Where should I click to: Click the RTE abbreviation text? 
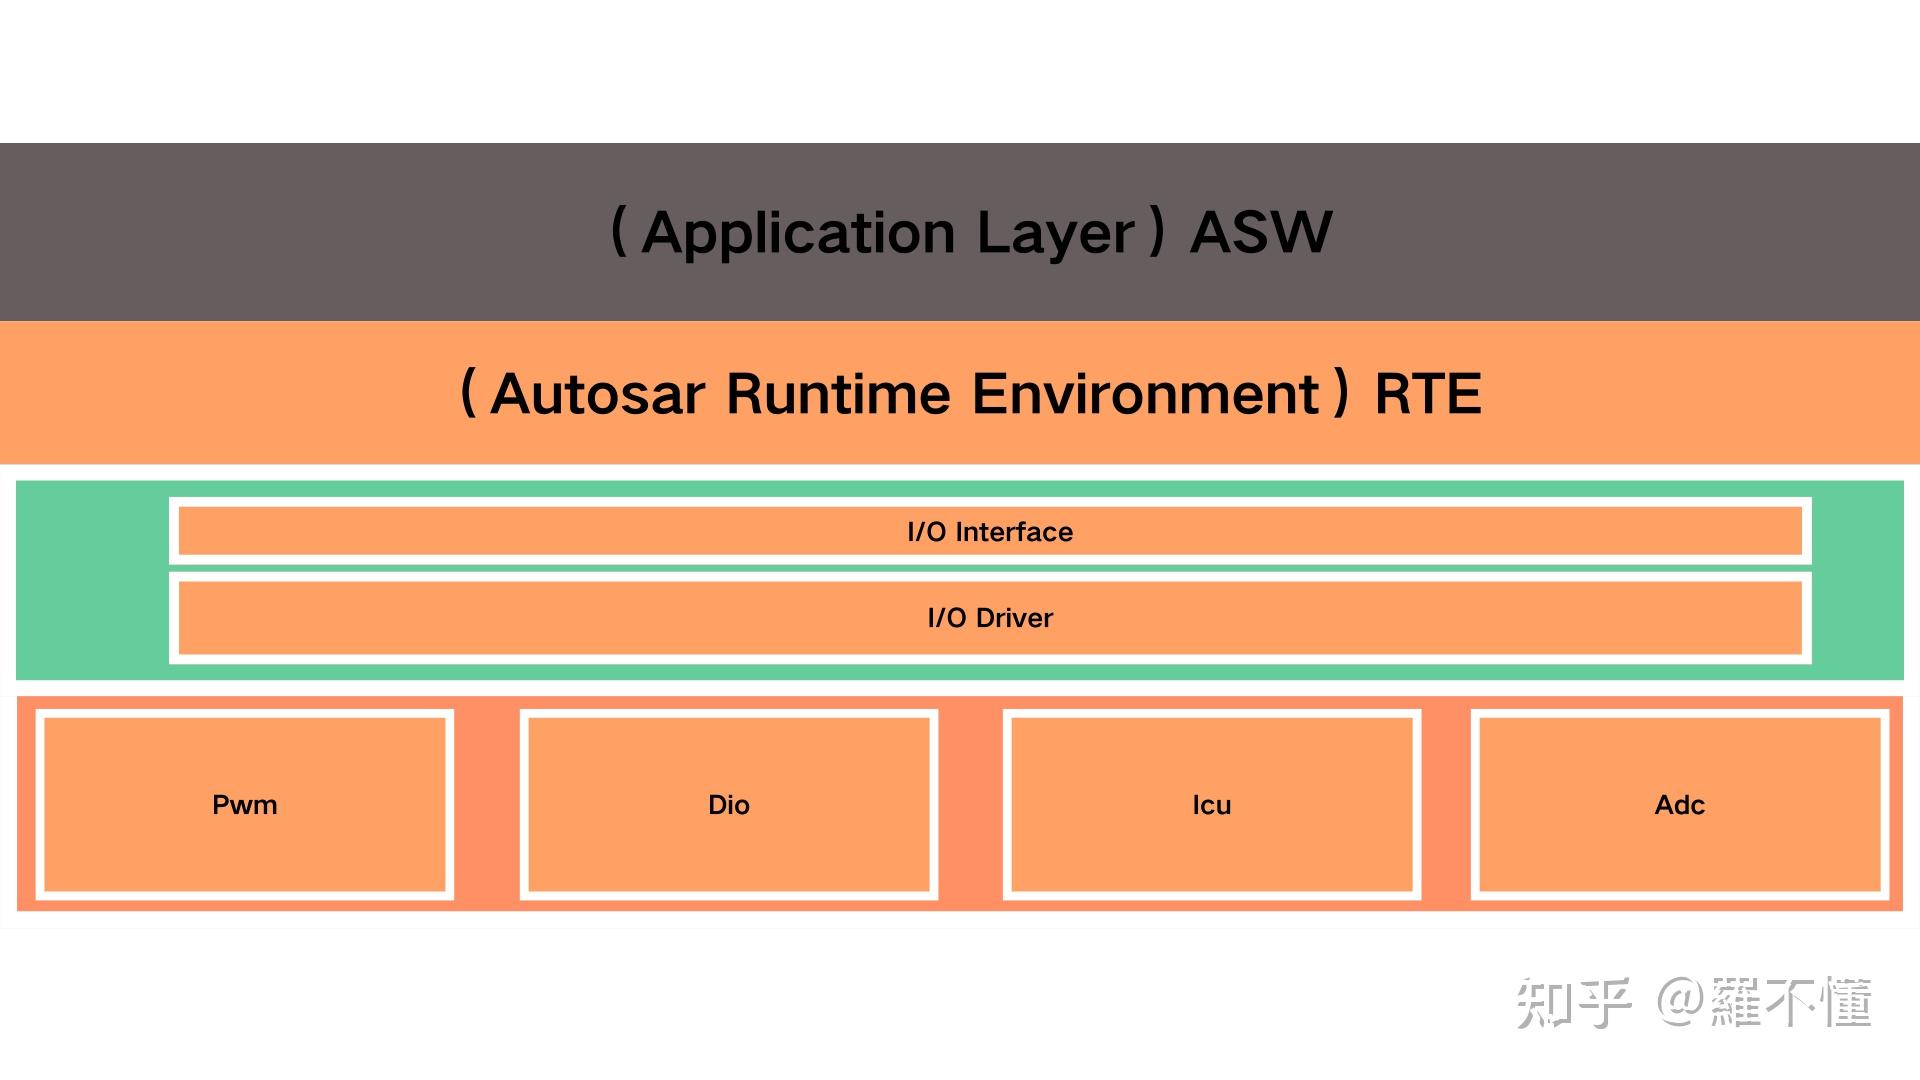pyautogui.click(x=1427, y=393)
